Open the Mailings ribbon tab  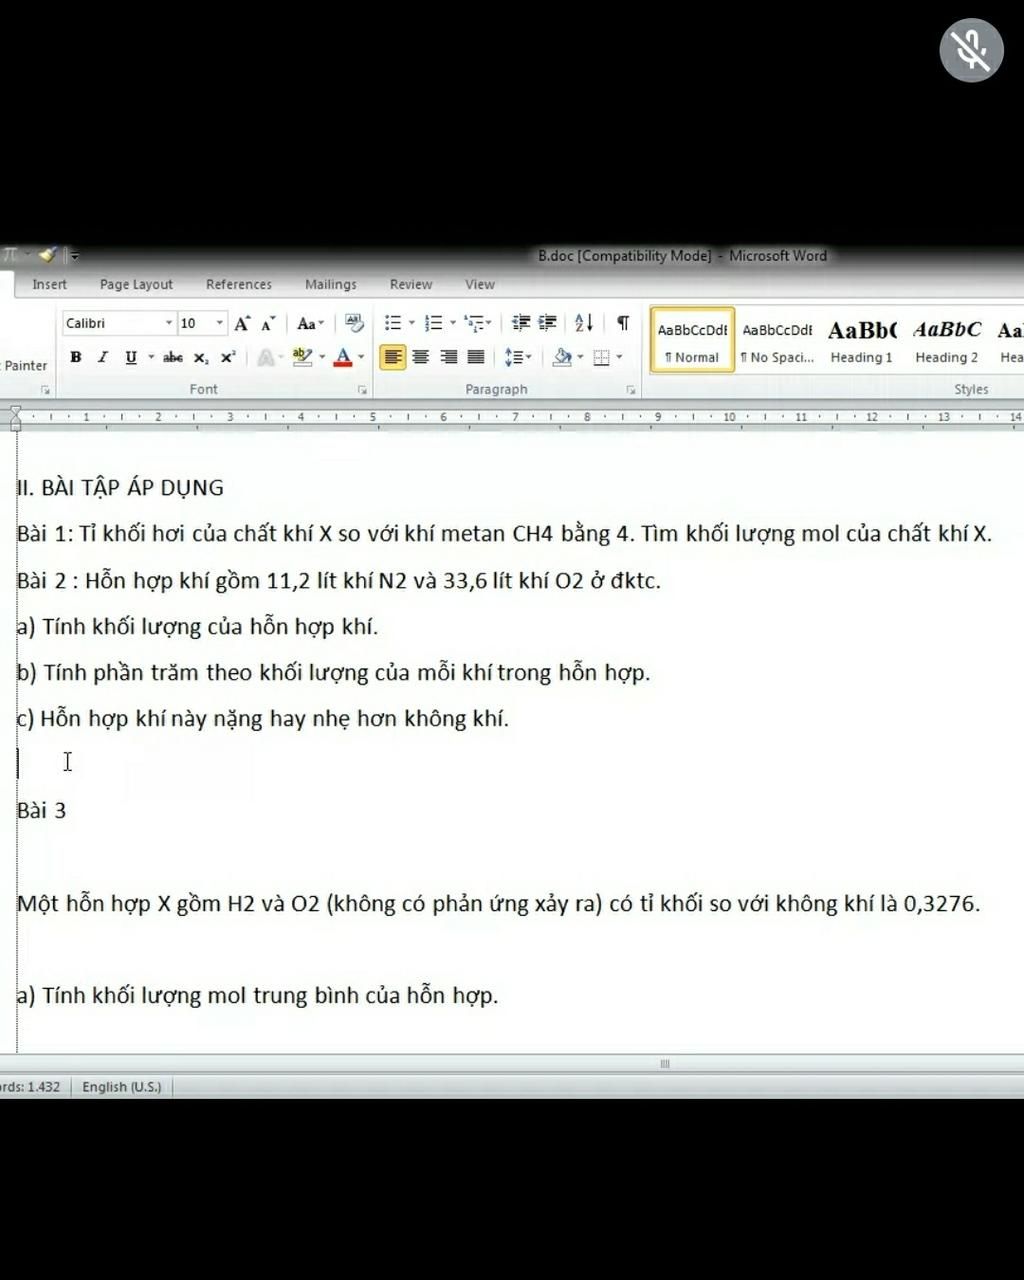(x=331, y=284)
